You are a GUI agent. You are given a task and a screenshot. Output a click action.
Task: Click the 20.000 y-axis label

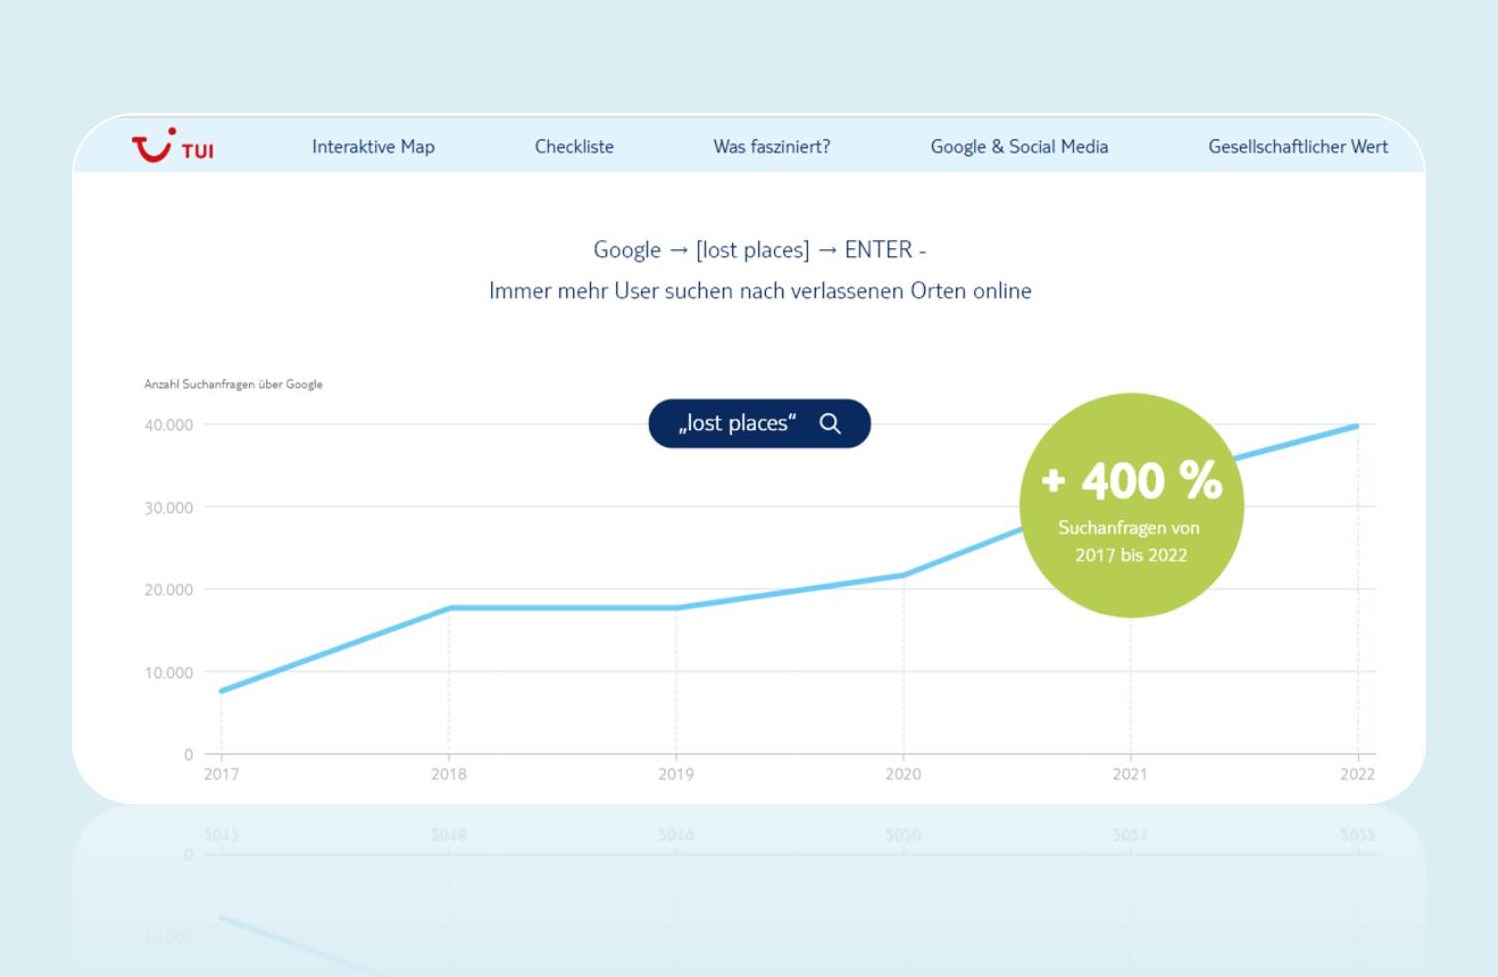tap(168, 590)
